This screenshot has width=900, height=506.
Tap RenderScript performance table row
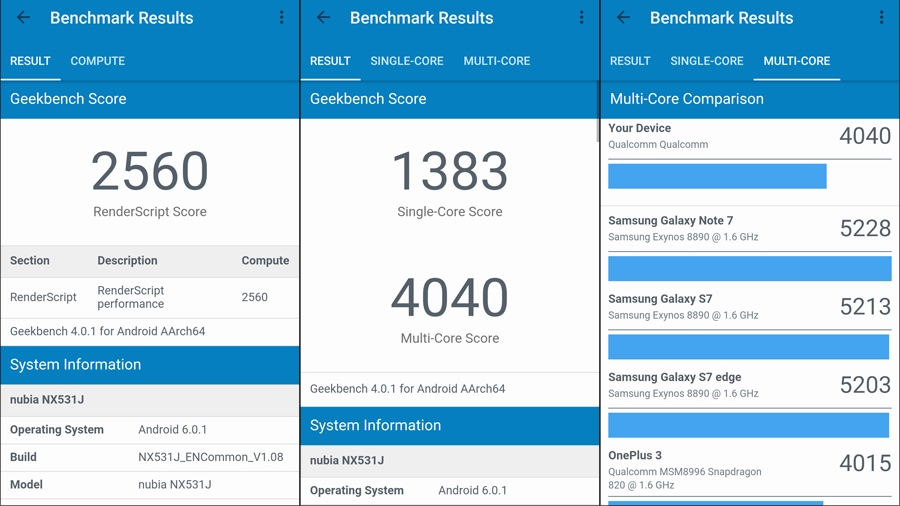(x=150, y=297)
